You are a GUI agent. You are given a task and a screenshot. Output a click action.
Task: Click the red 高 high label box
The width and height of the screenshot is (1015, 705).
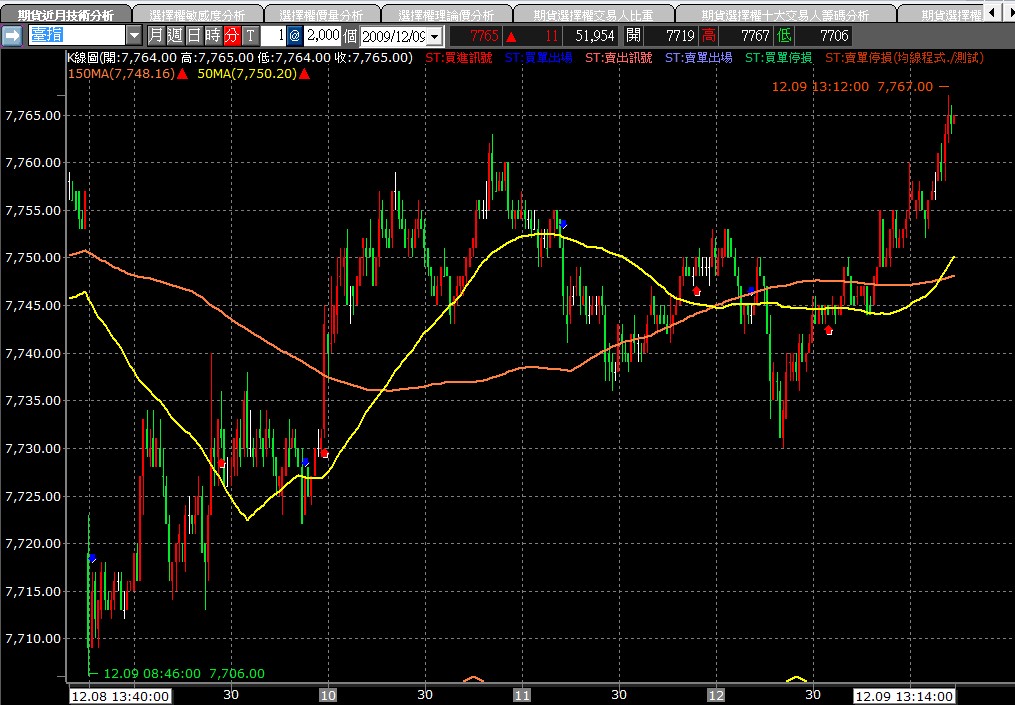tap(709, 35)
